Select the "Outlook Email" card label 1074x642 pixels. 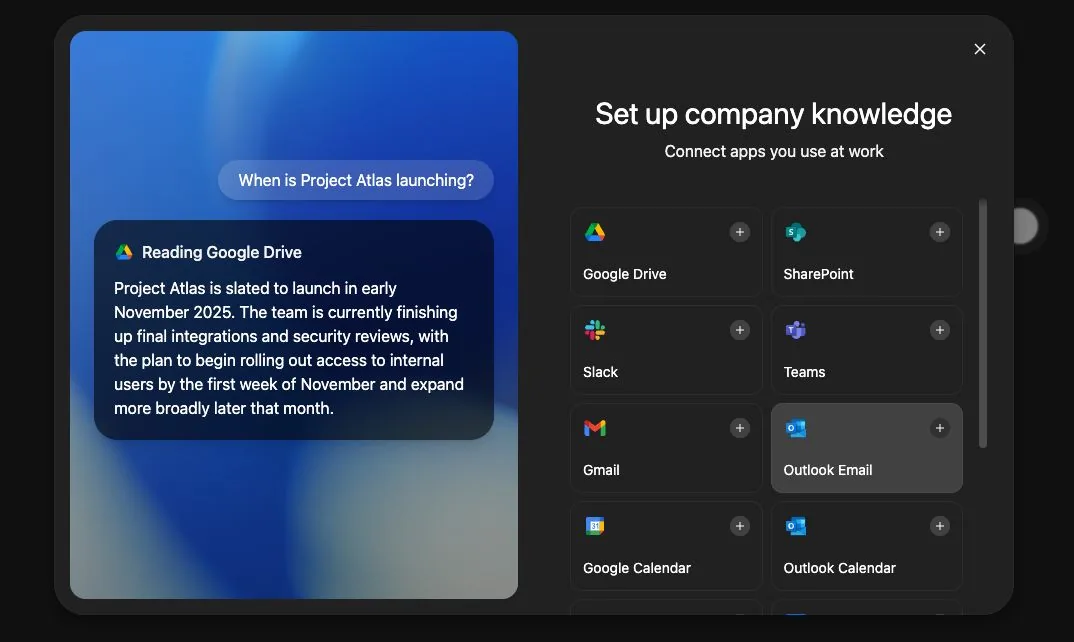(827, 470)
